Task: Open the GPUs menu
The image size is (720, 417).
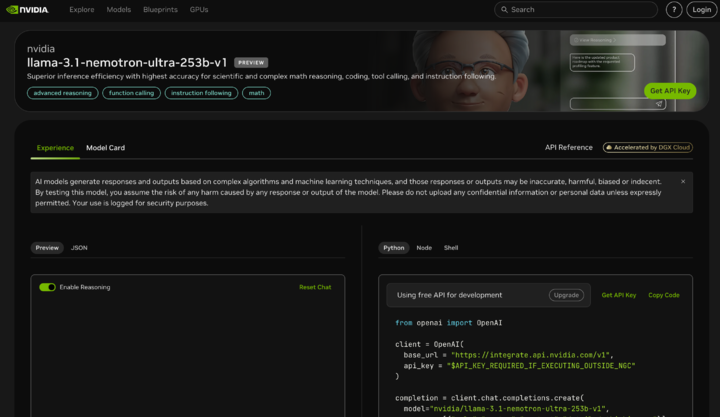Action: [199, 10]
